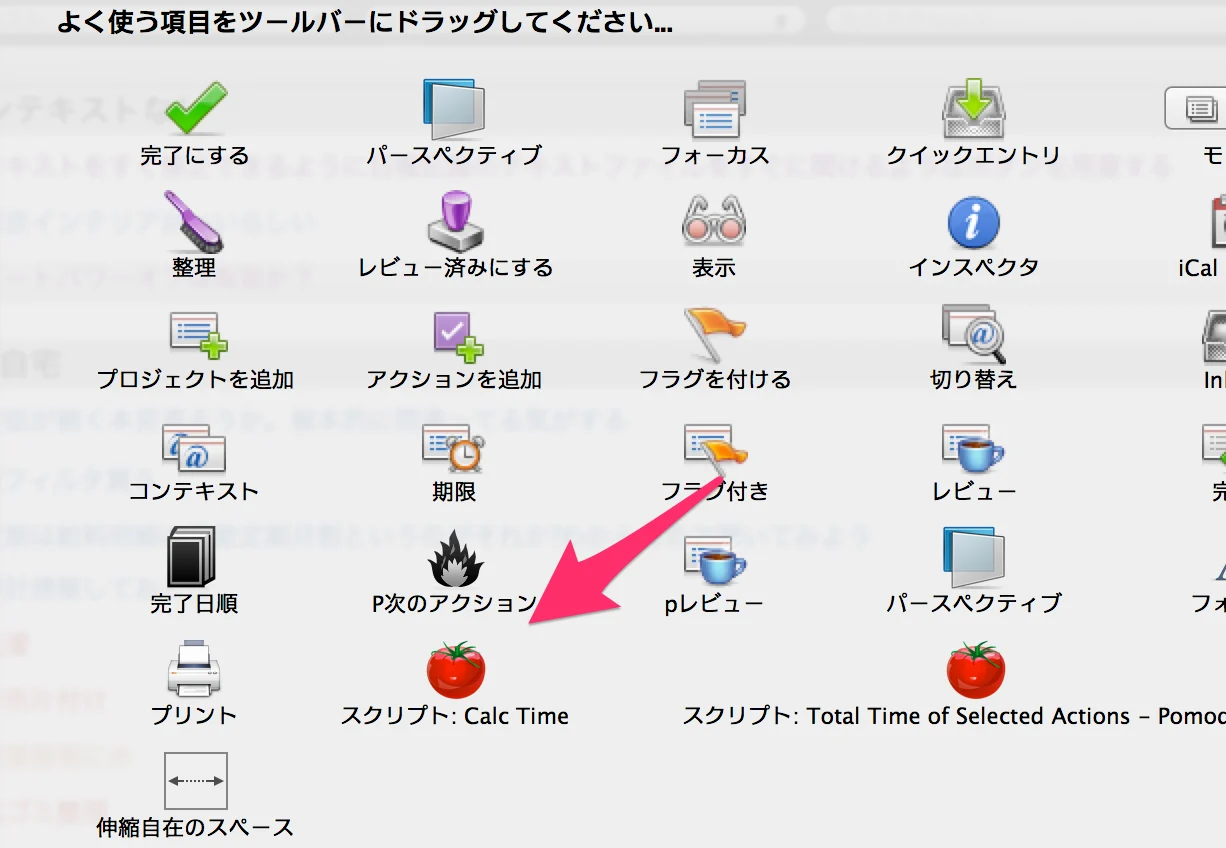Choose the 切り替え magnifier icon
The image size is (1226, 848).
pos(973,334)
